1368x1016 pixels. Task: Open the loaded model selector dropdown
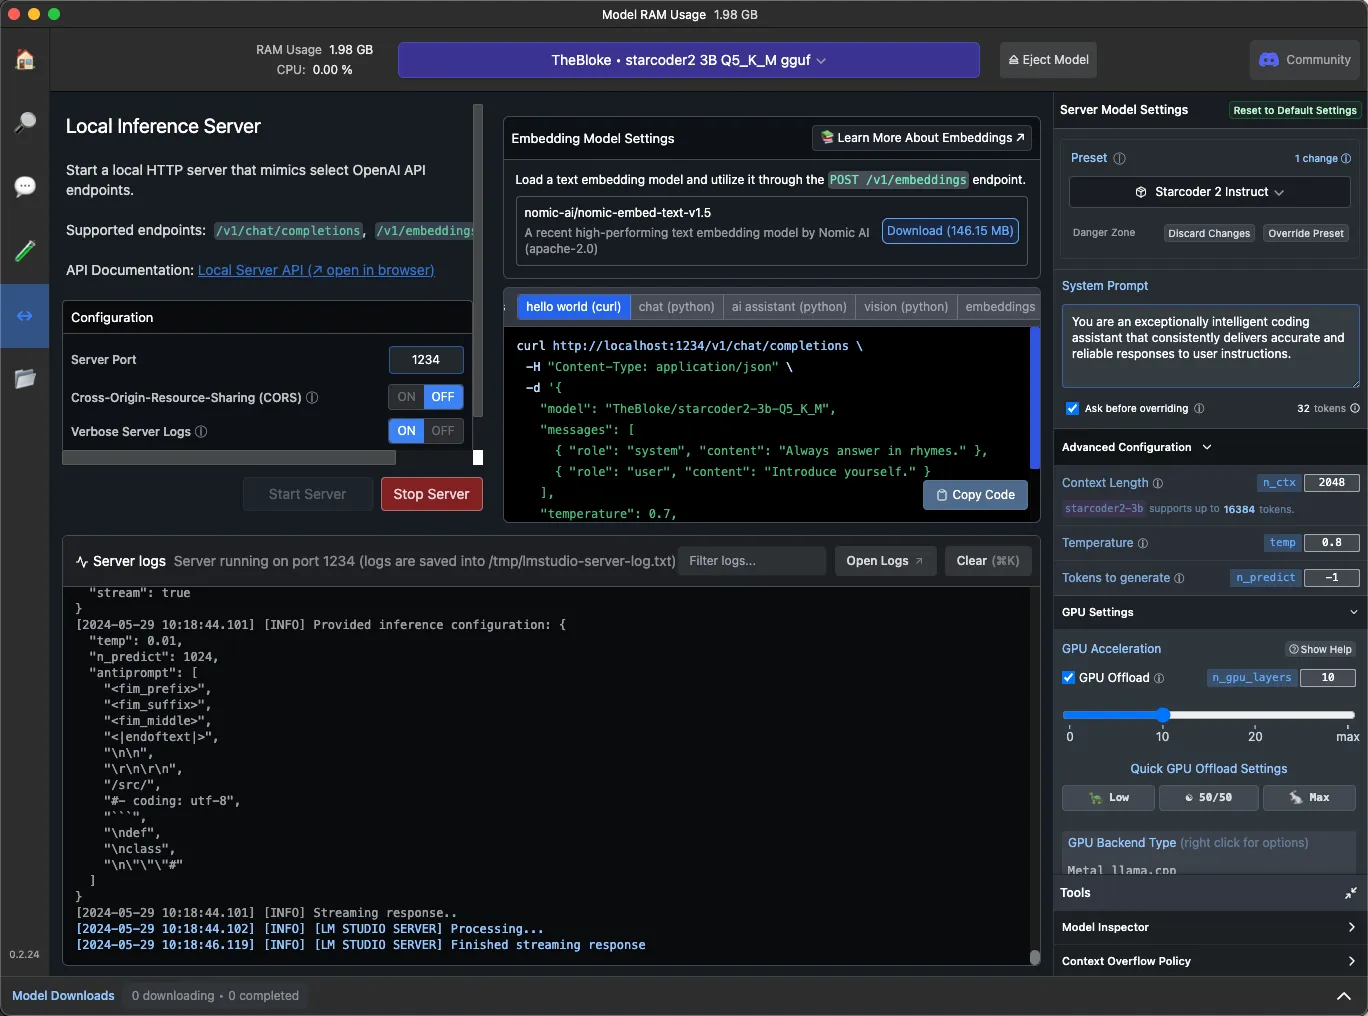coord(688,60)
